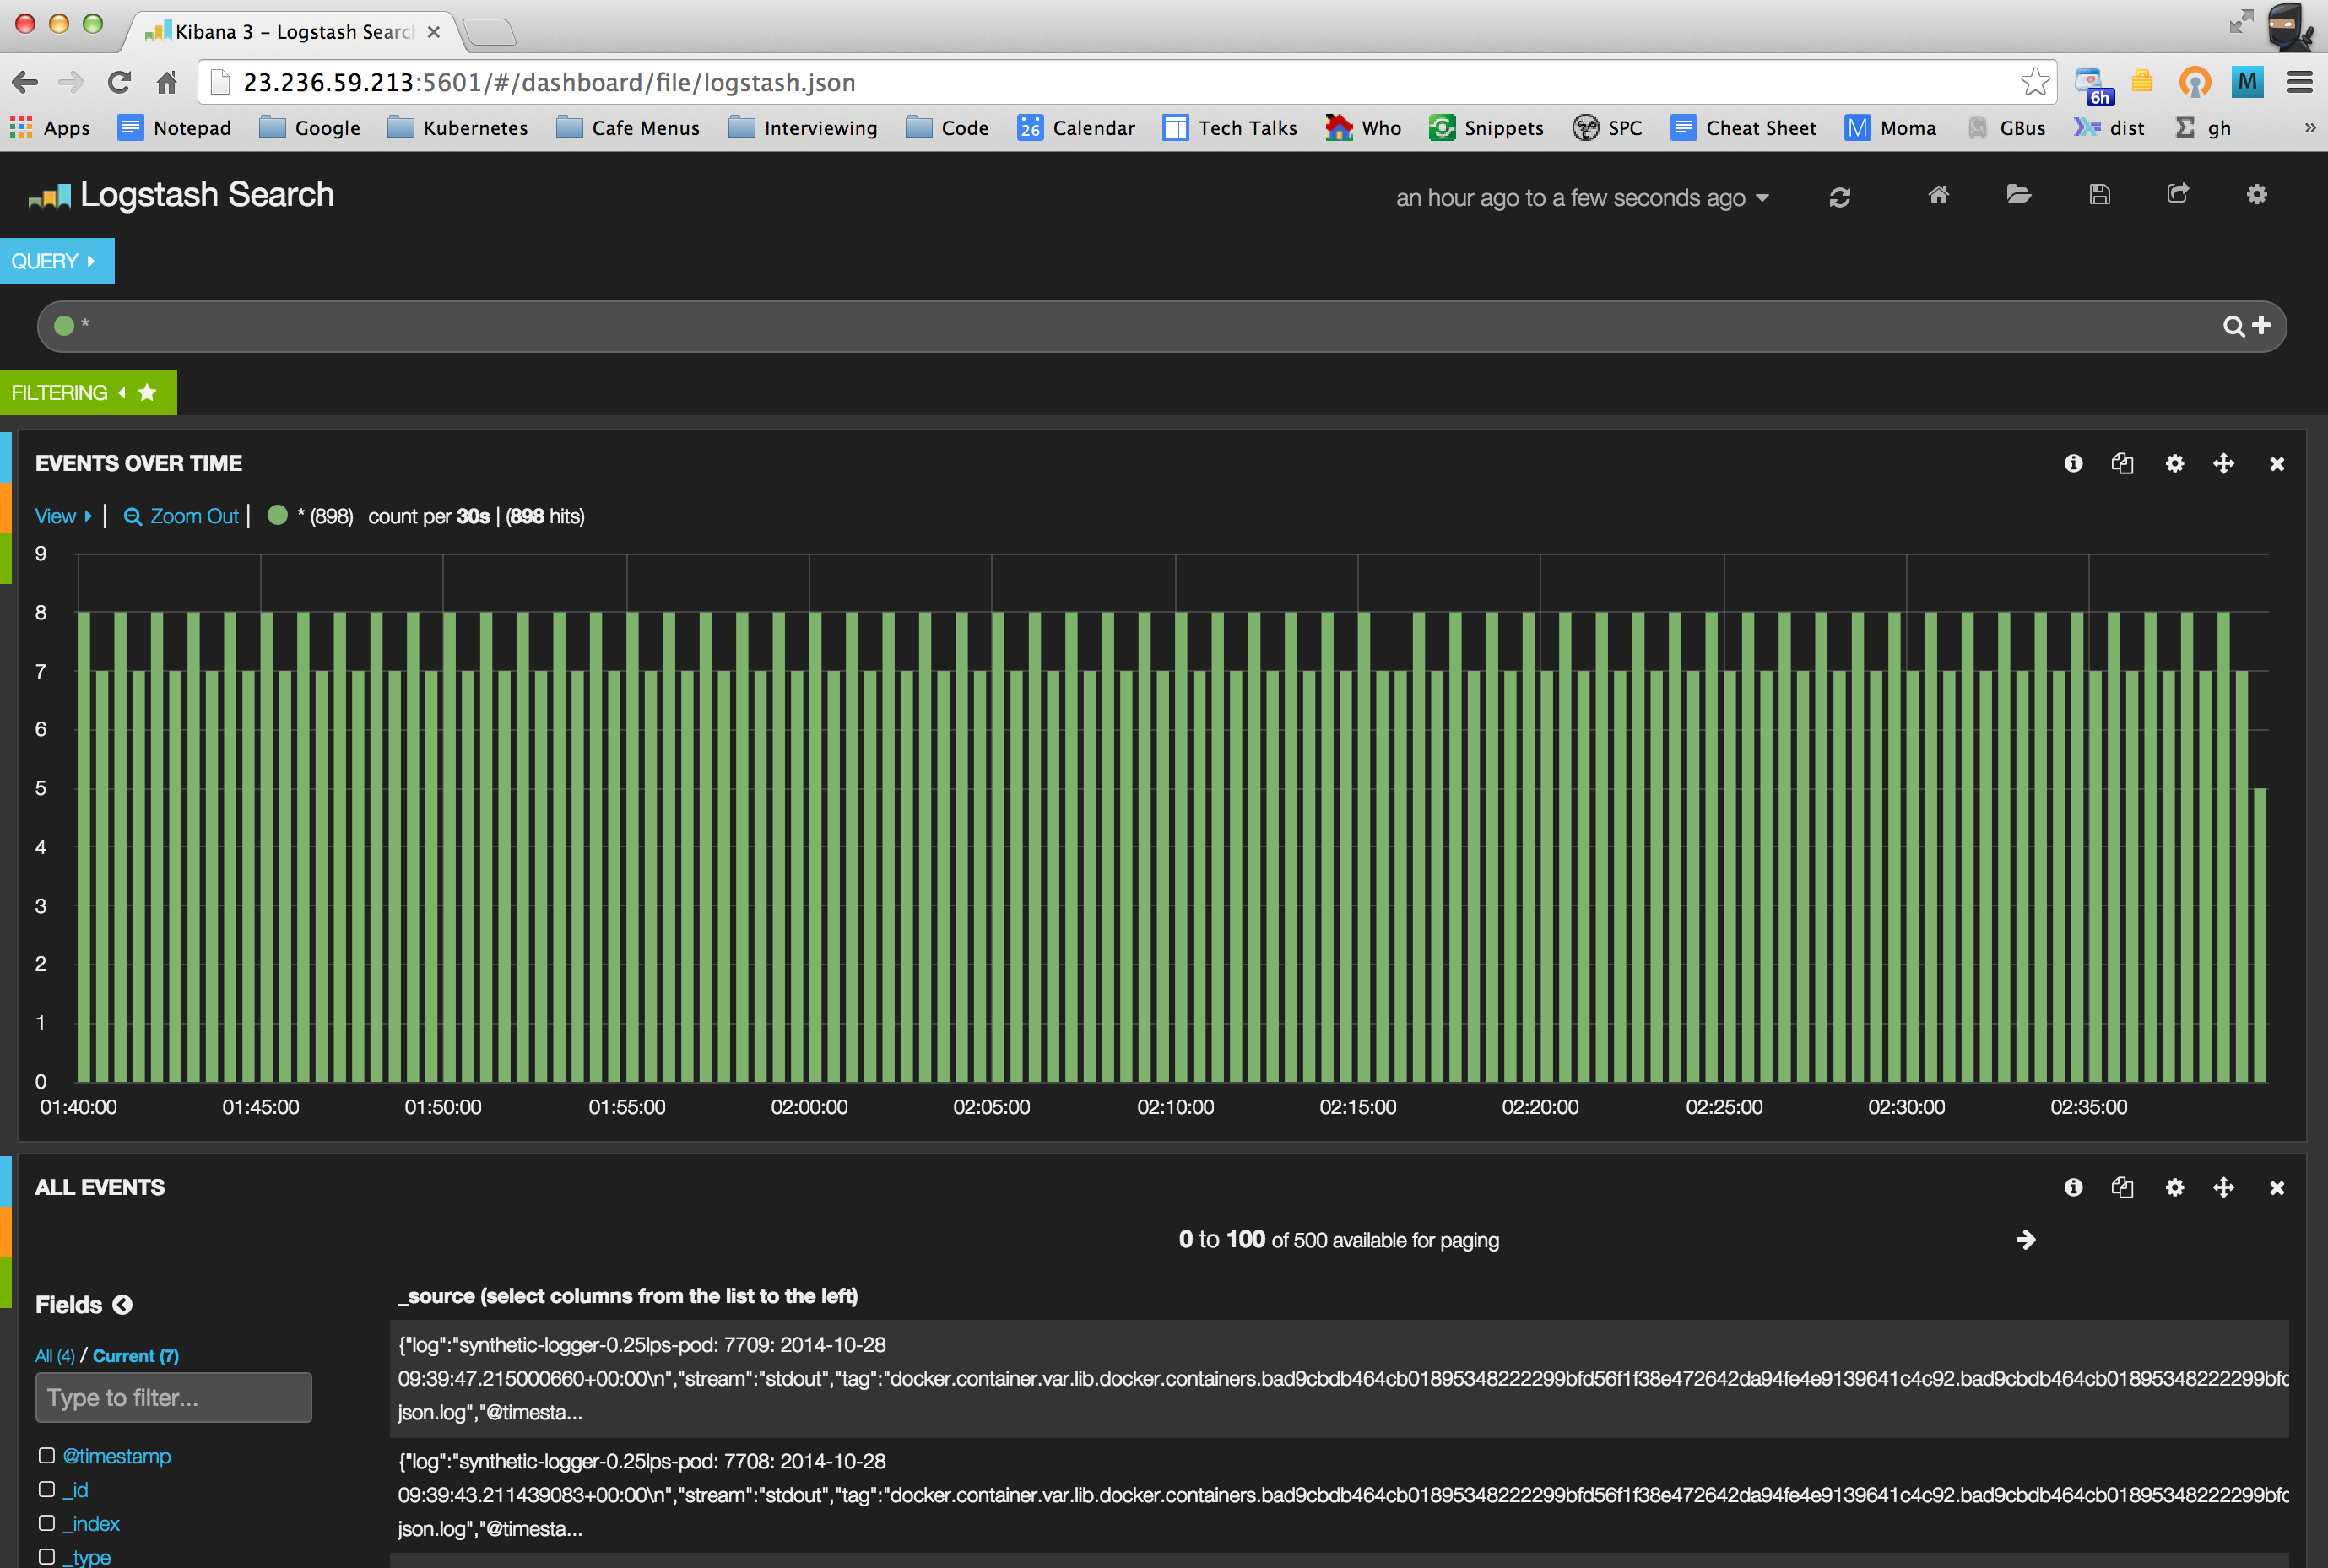This screenshot has width=2328, height=1568.
Task: Open browser home page
Action: click(x=167, y=82)
